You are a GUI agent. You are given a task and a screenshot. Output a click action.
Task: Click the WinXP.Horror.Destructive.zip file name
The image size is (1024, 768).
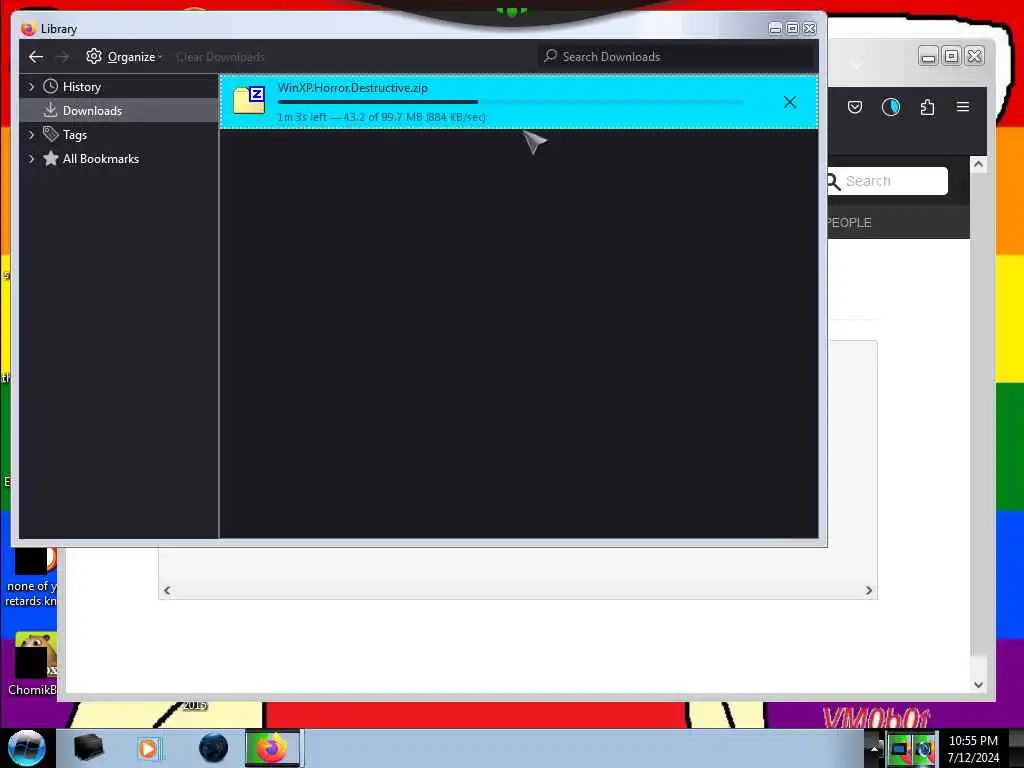coord(353,88)
